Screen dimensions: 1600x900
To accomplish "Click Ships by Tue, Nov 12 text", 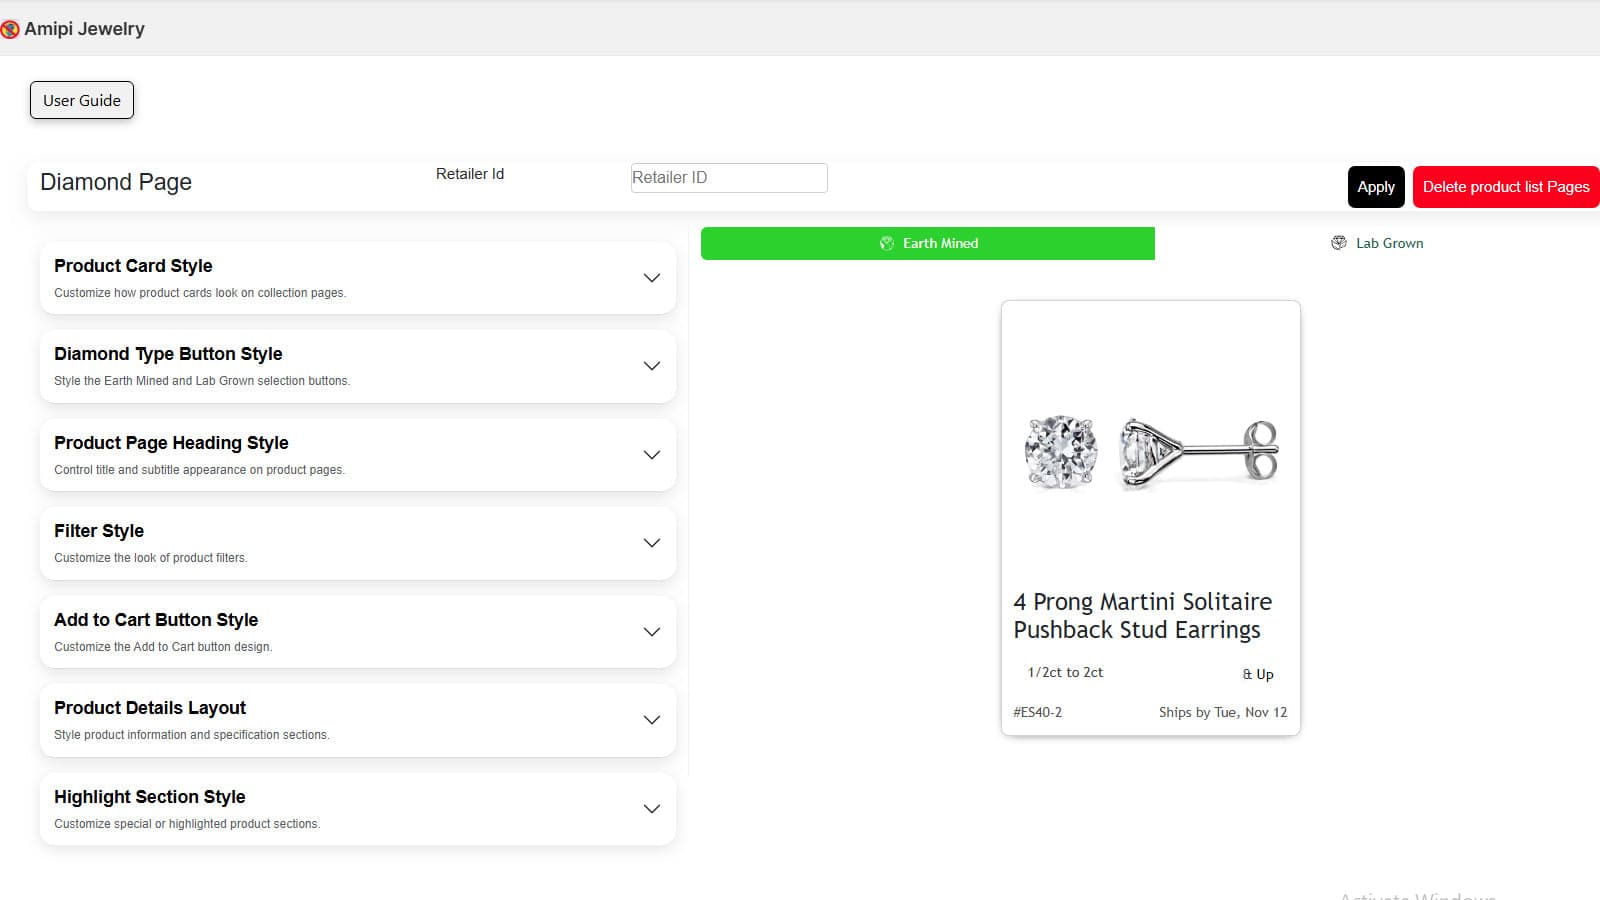I will [x=1223, y=713].
